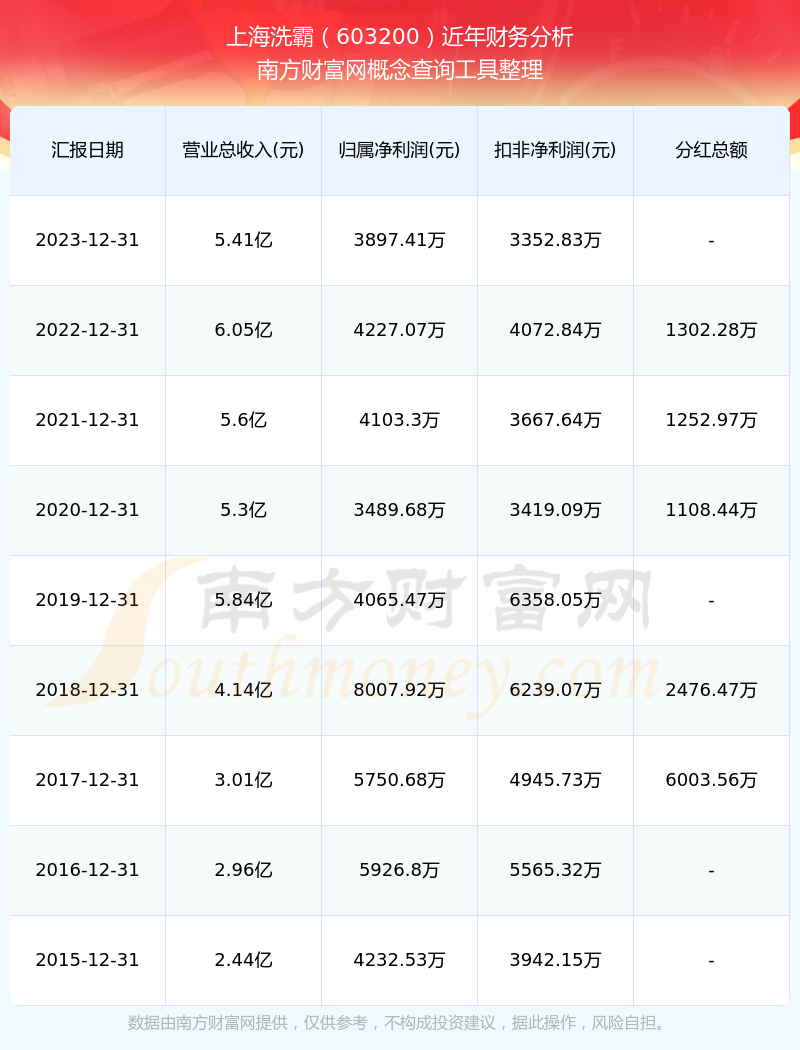Click the revenue value 5.84亿
Screen dimensions: 800x1050
coord(244,600)
